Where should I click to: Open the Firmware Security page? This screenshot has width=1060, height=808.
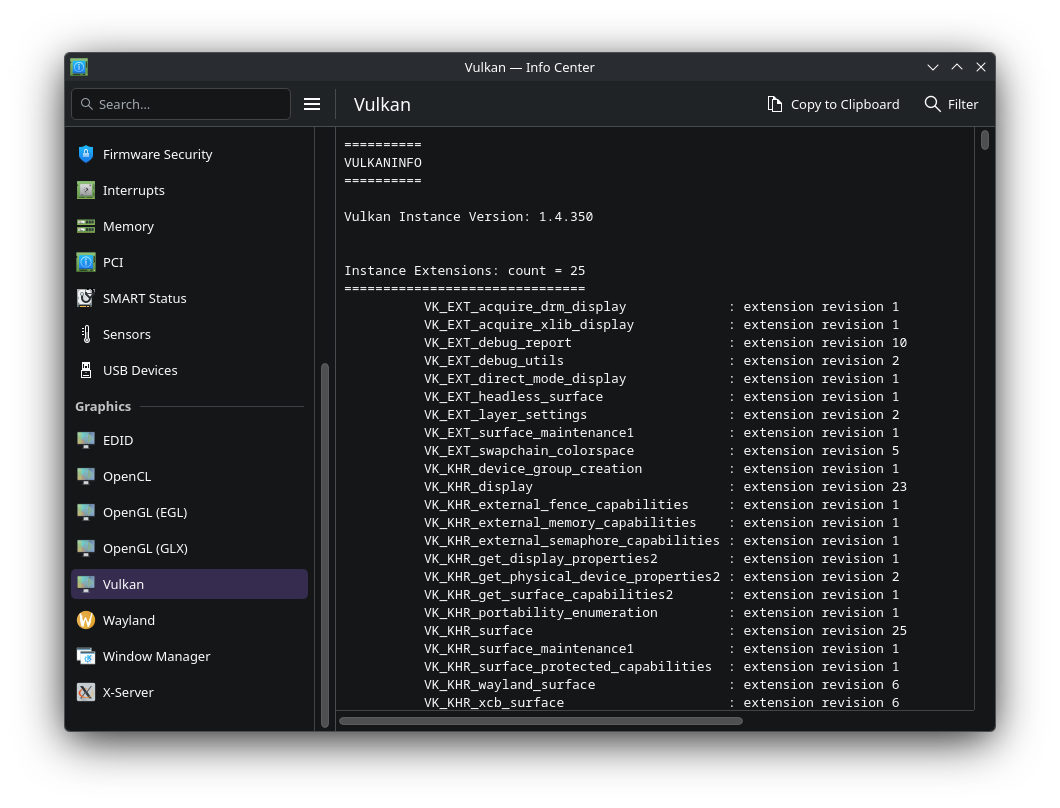coord(189,154)
